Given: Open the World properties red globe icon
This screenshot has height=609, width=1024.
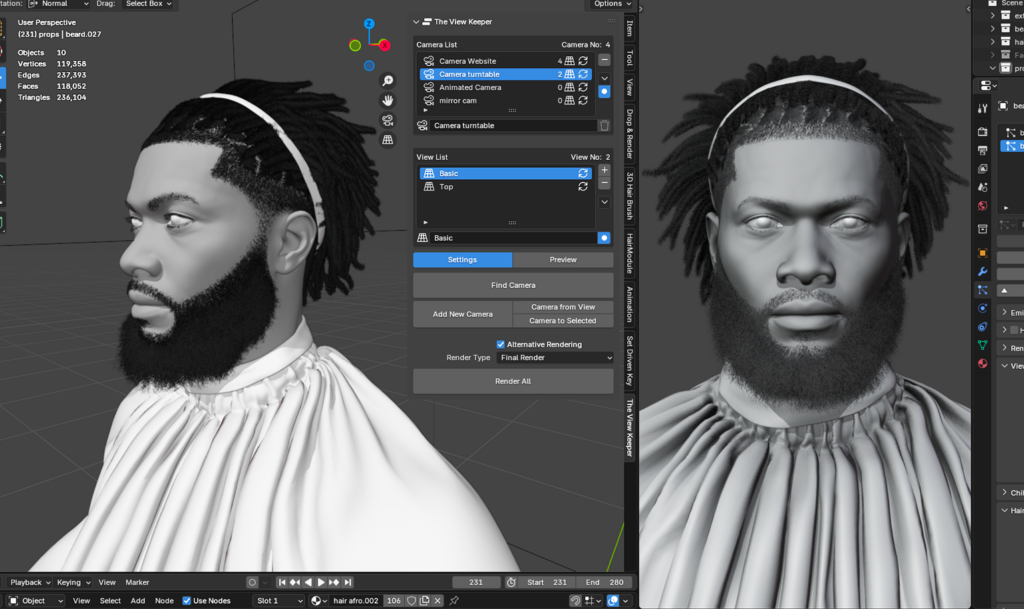Looking at the screenshot, I should tap(982, 206).
